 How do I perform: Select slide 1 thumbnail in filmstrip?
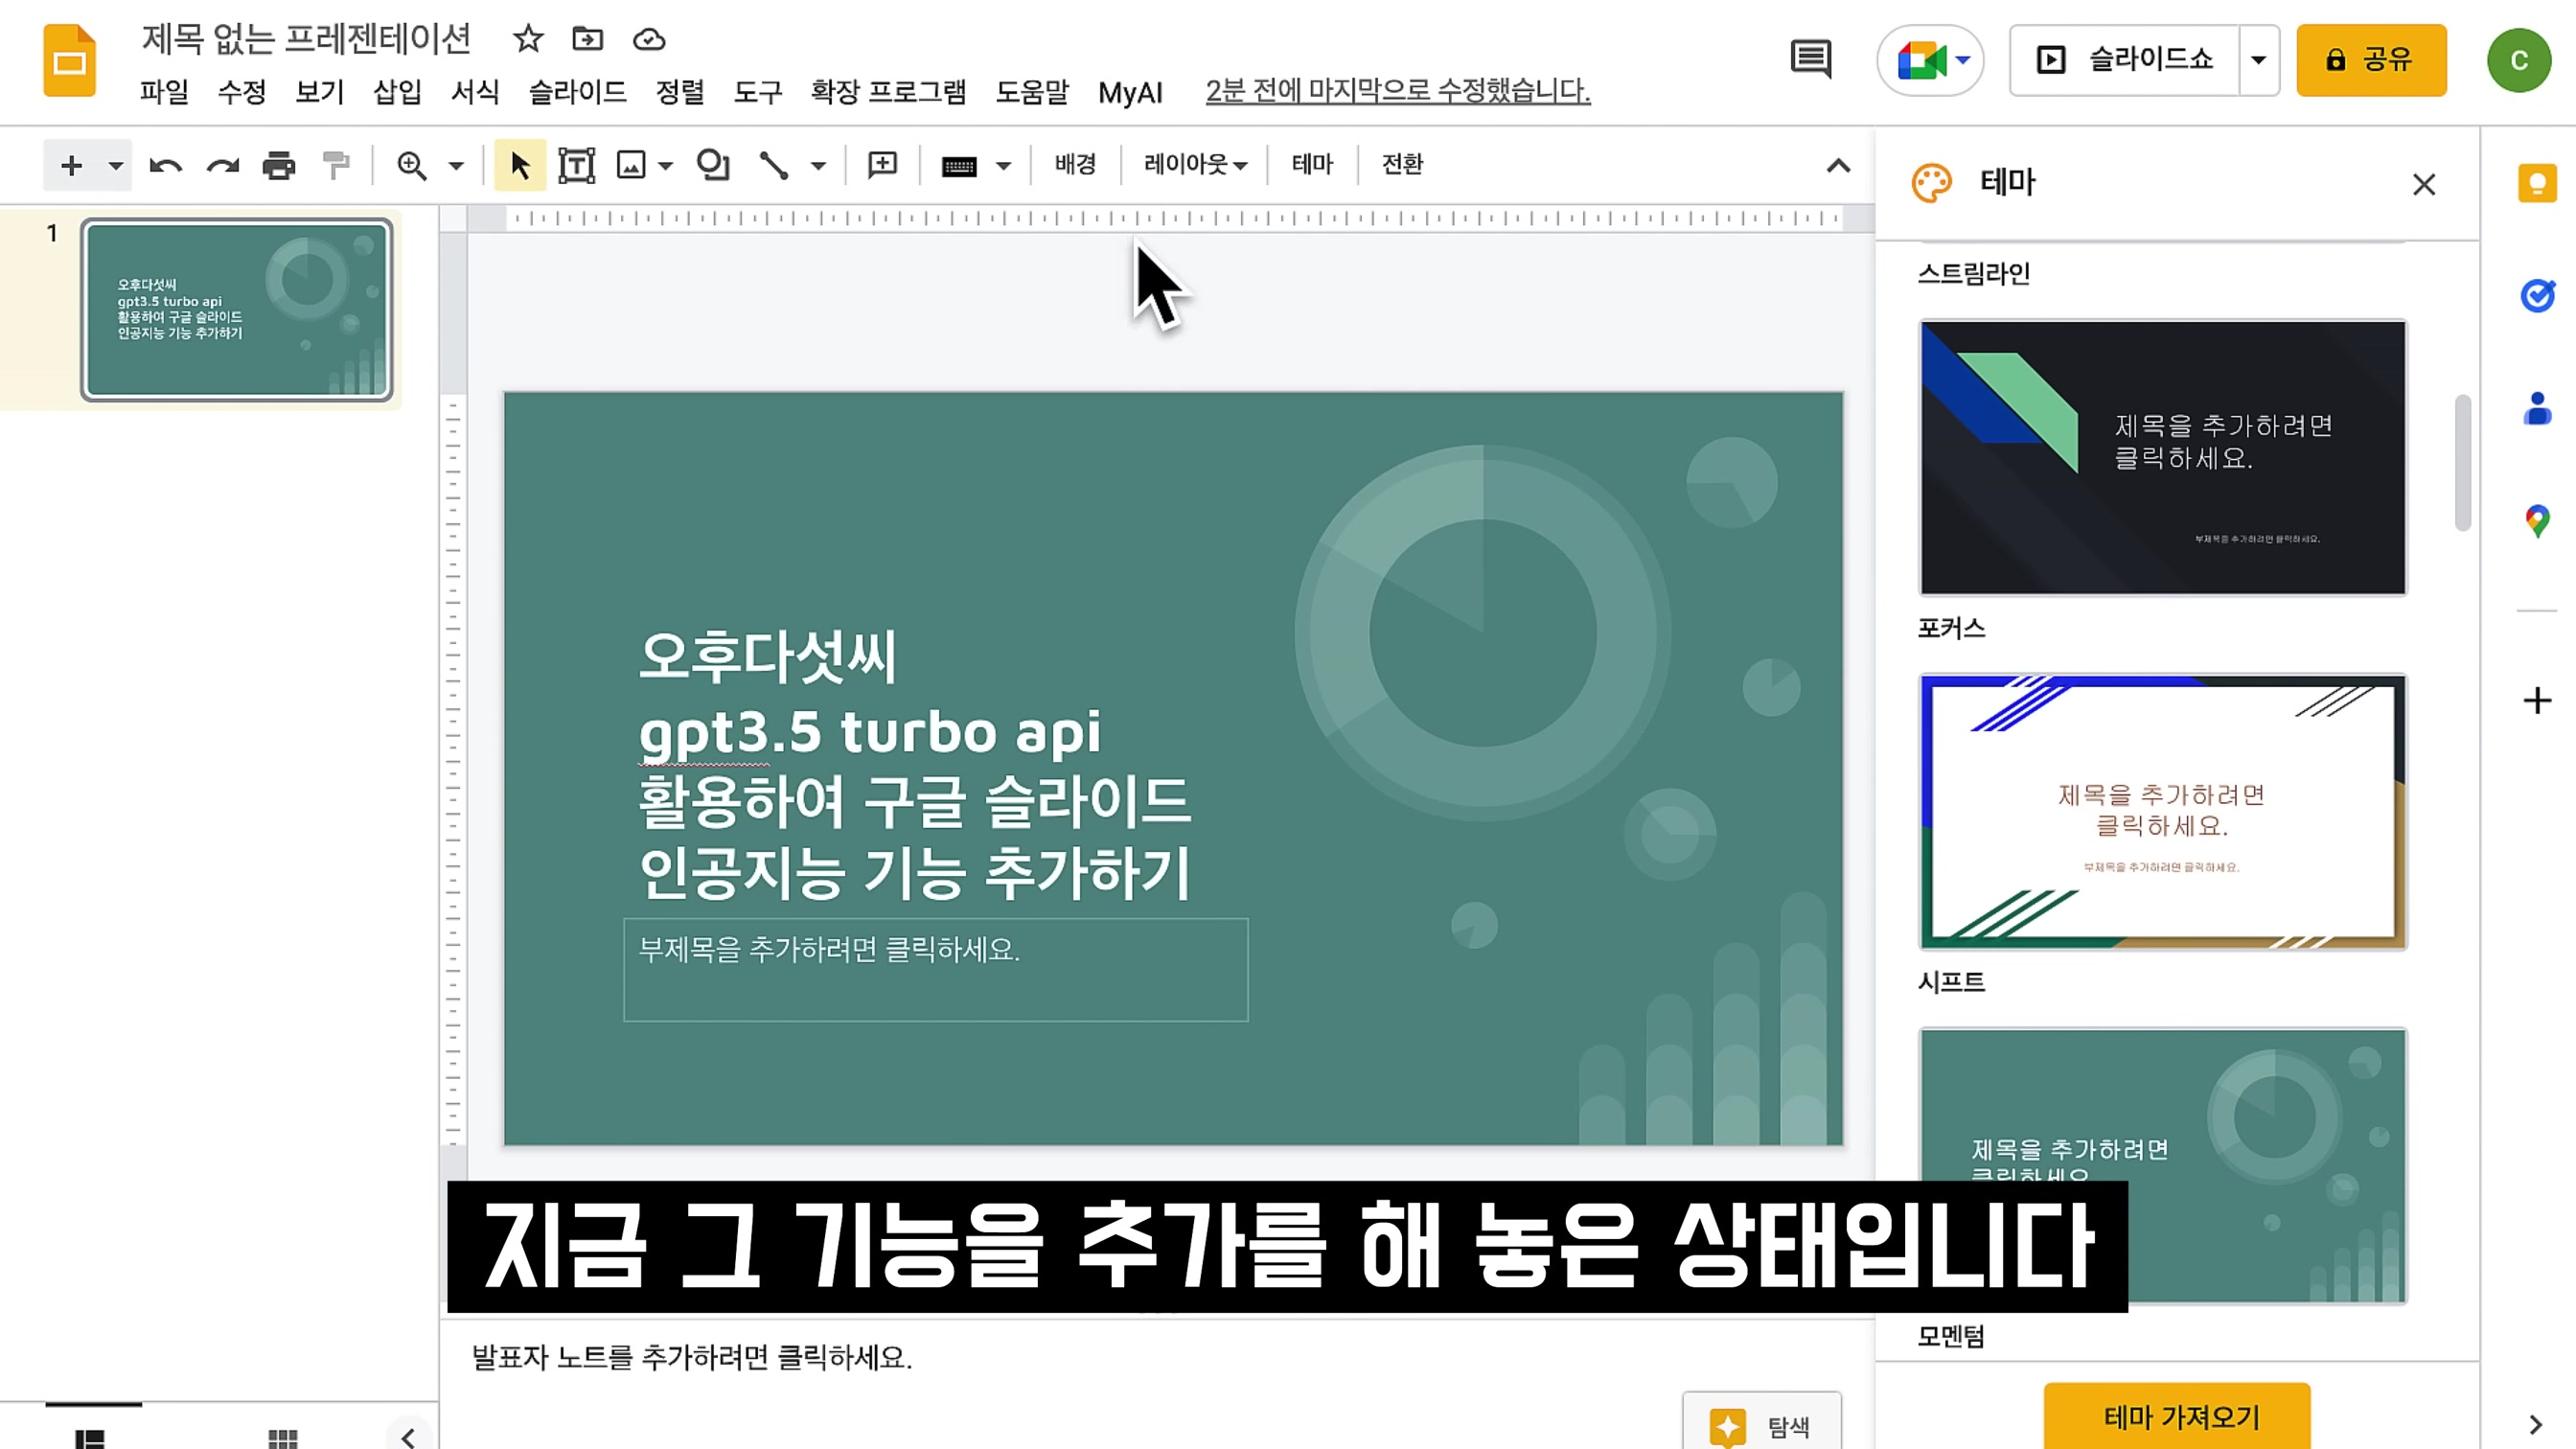coord(236,310)
